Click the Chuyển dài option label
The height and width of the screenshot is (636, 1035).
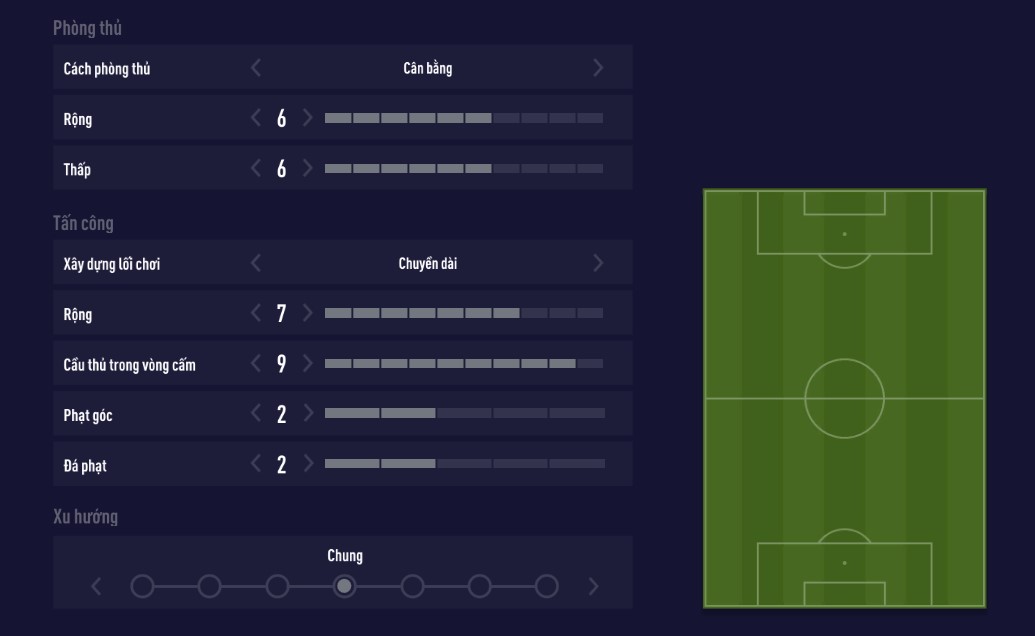(x=427, y=262)
